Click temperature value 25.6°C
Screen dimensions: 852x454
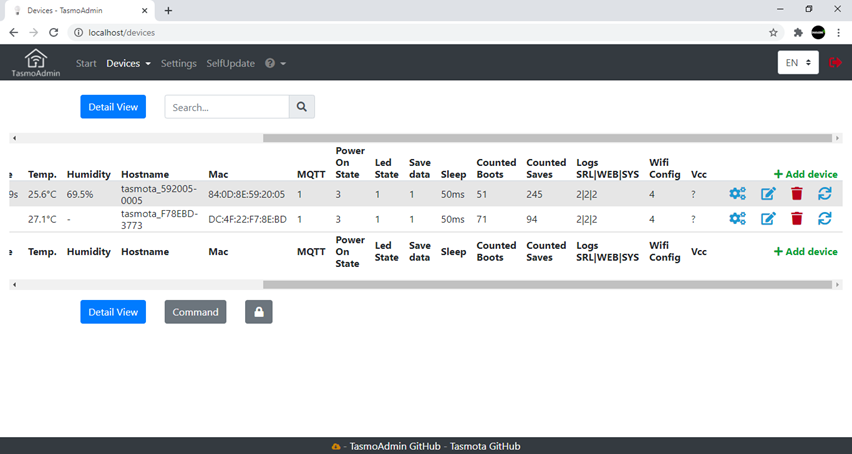[42, 194]
